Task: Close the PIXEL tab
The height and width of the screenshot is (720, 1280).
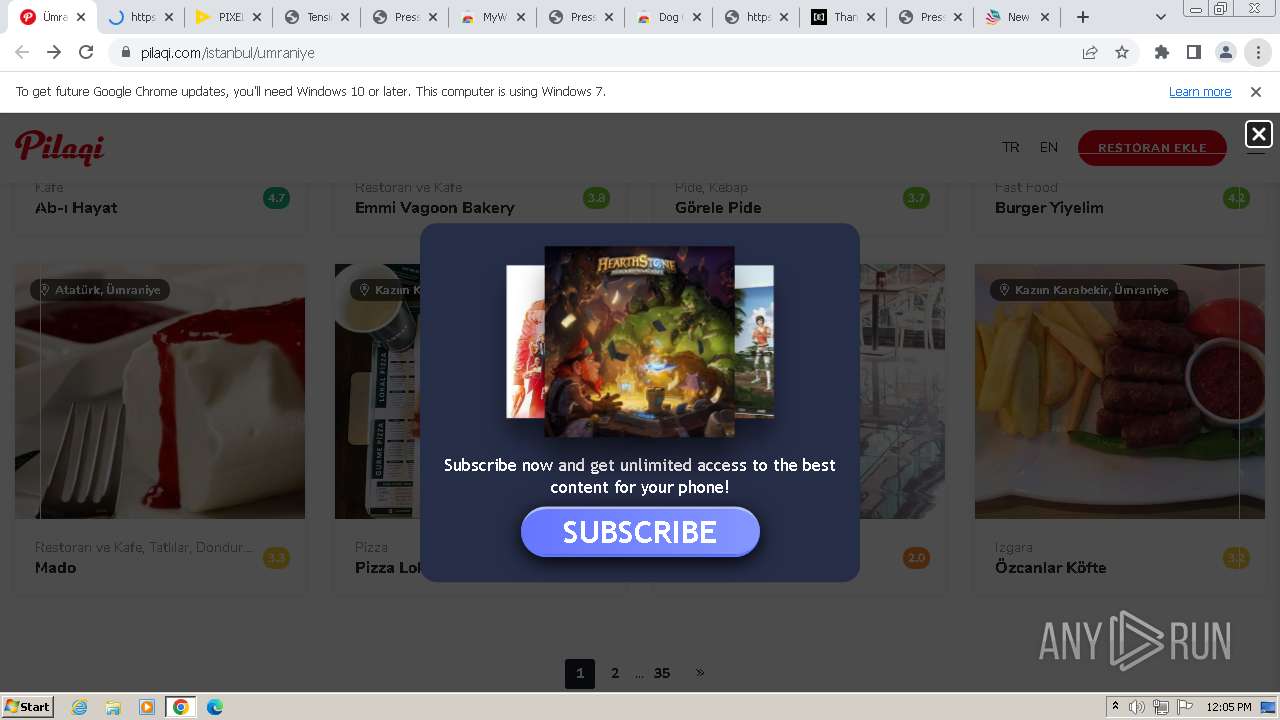Action: tap(257, 17)
